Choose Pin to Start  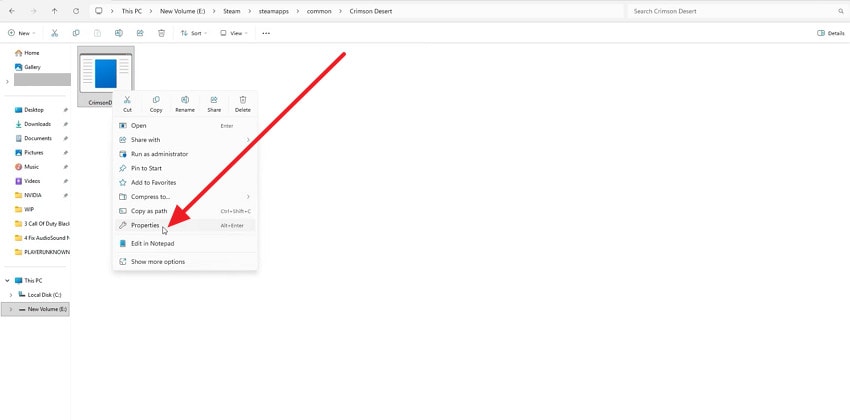pos(185,168)
